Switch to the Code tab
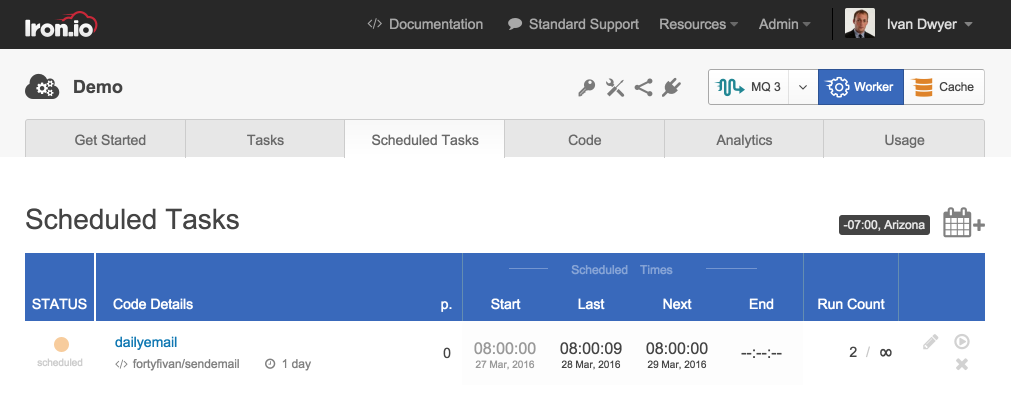The image size is (1011, 402). (584, 140)
